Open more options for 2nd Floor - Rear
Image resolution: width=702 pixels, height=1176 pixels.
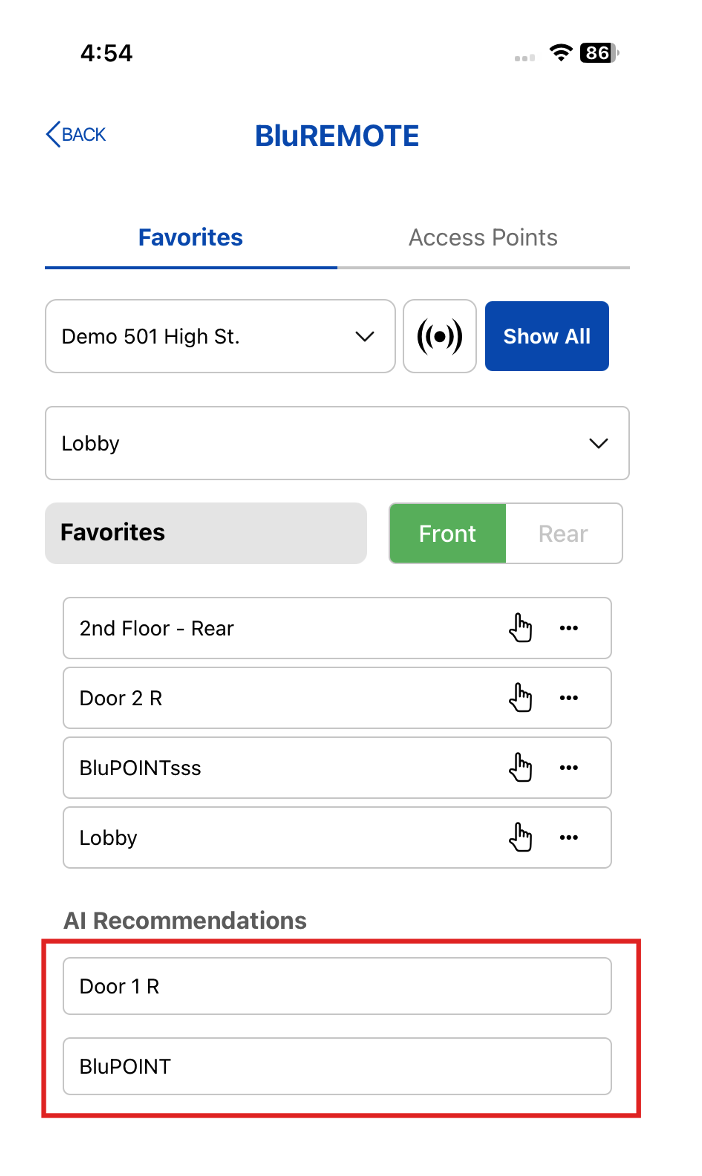point(569,628)
